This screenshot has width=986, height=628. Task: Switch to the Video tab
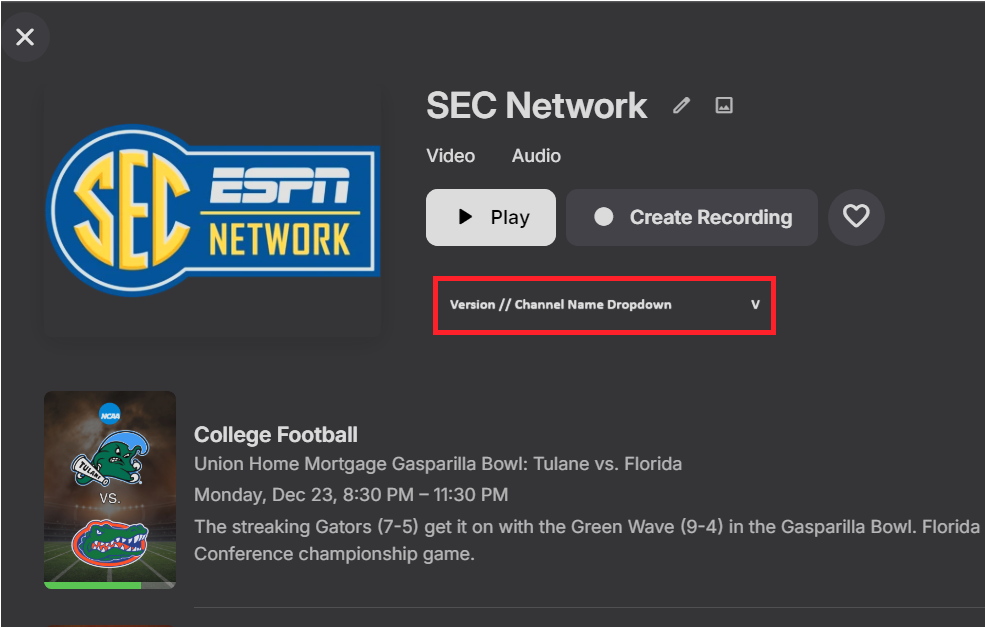[450, 156]
